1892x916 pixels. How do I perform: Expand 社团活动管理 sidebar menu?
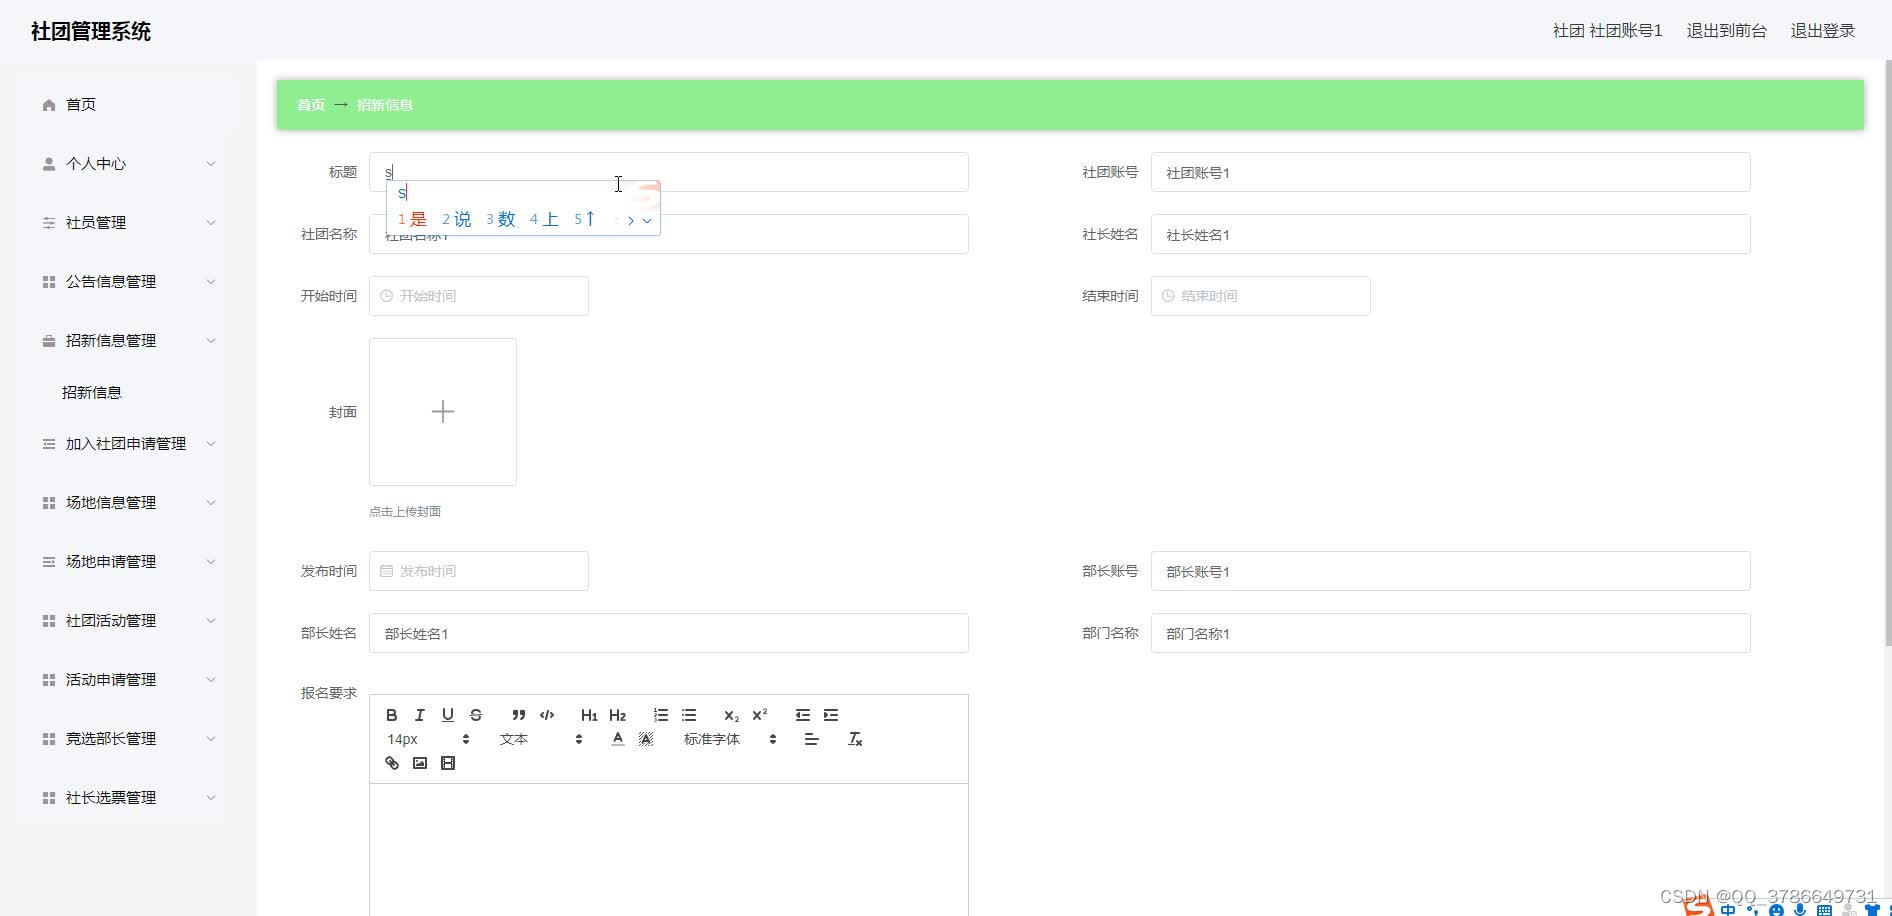(x=128, y=620)
